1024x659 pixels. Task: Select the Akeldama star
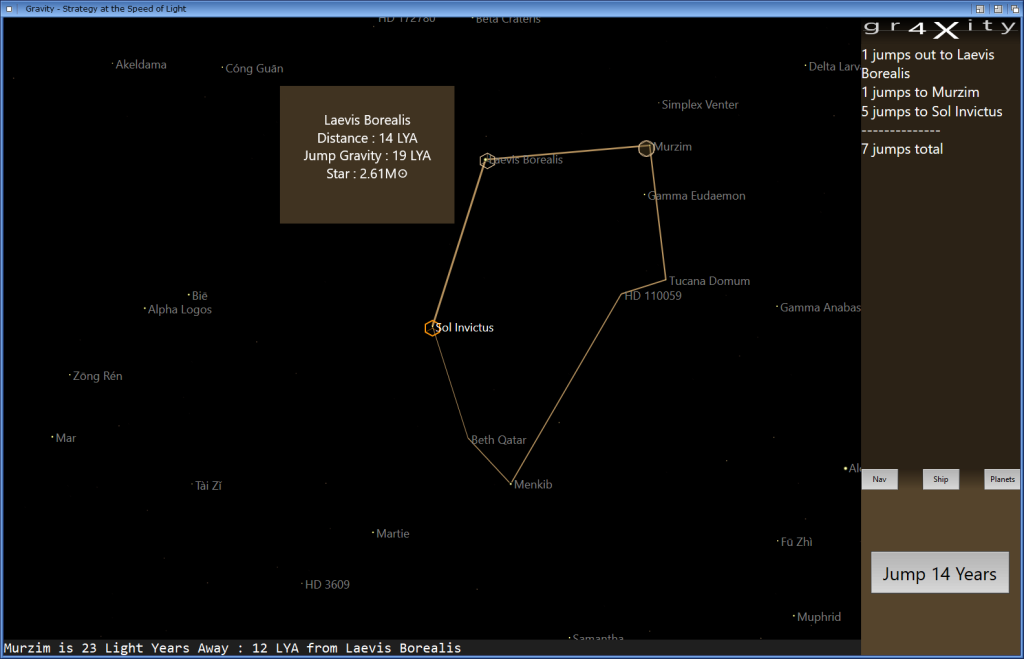coord(113,64)
